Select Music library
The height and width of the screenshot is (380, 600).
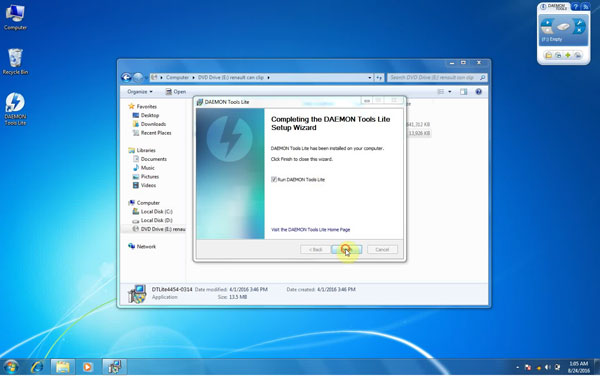148,168
